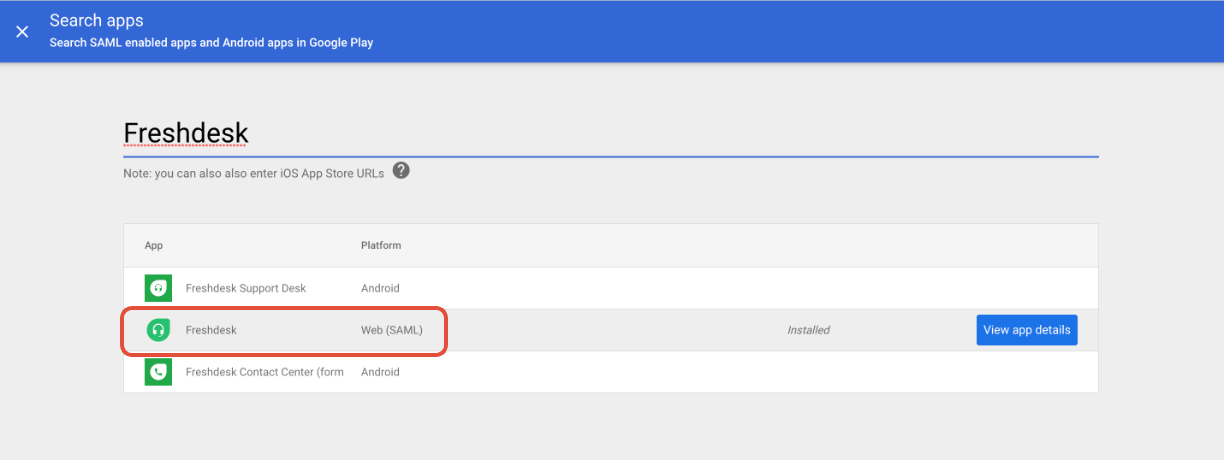Image resolution: width=1224 pixels, height=460 pixels.
Task: Click Android platform for Freshdesk Support Desk
Action: tap(380, 288)
